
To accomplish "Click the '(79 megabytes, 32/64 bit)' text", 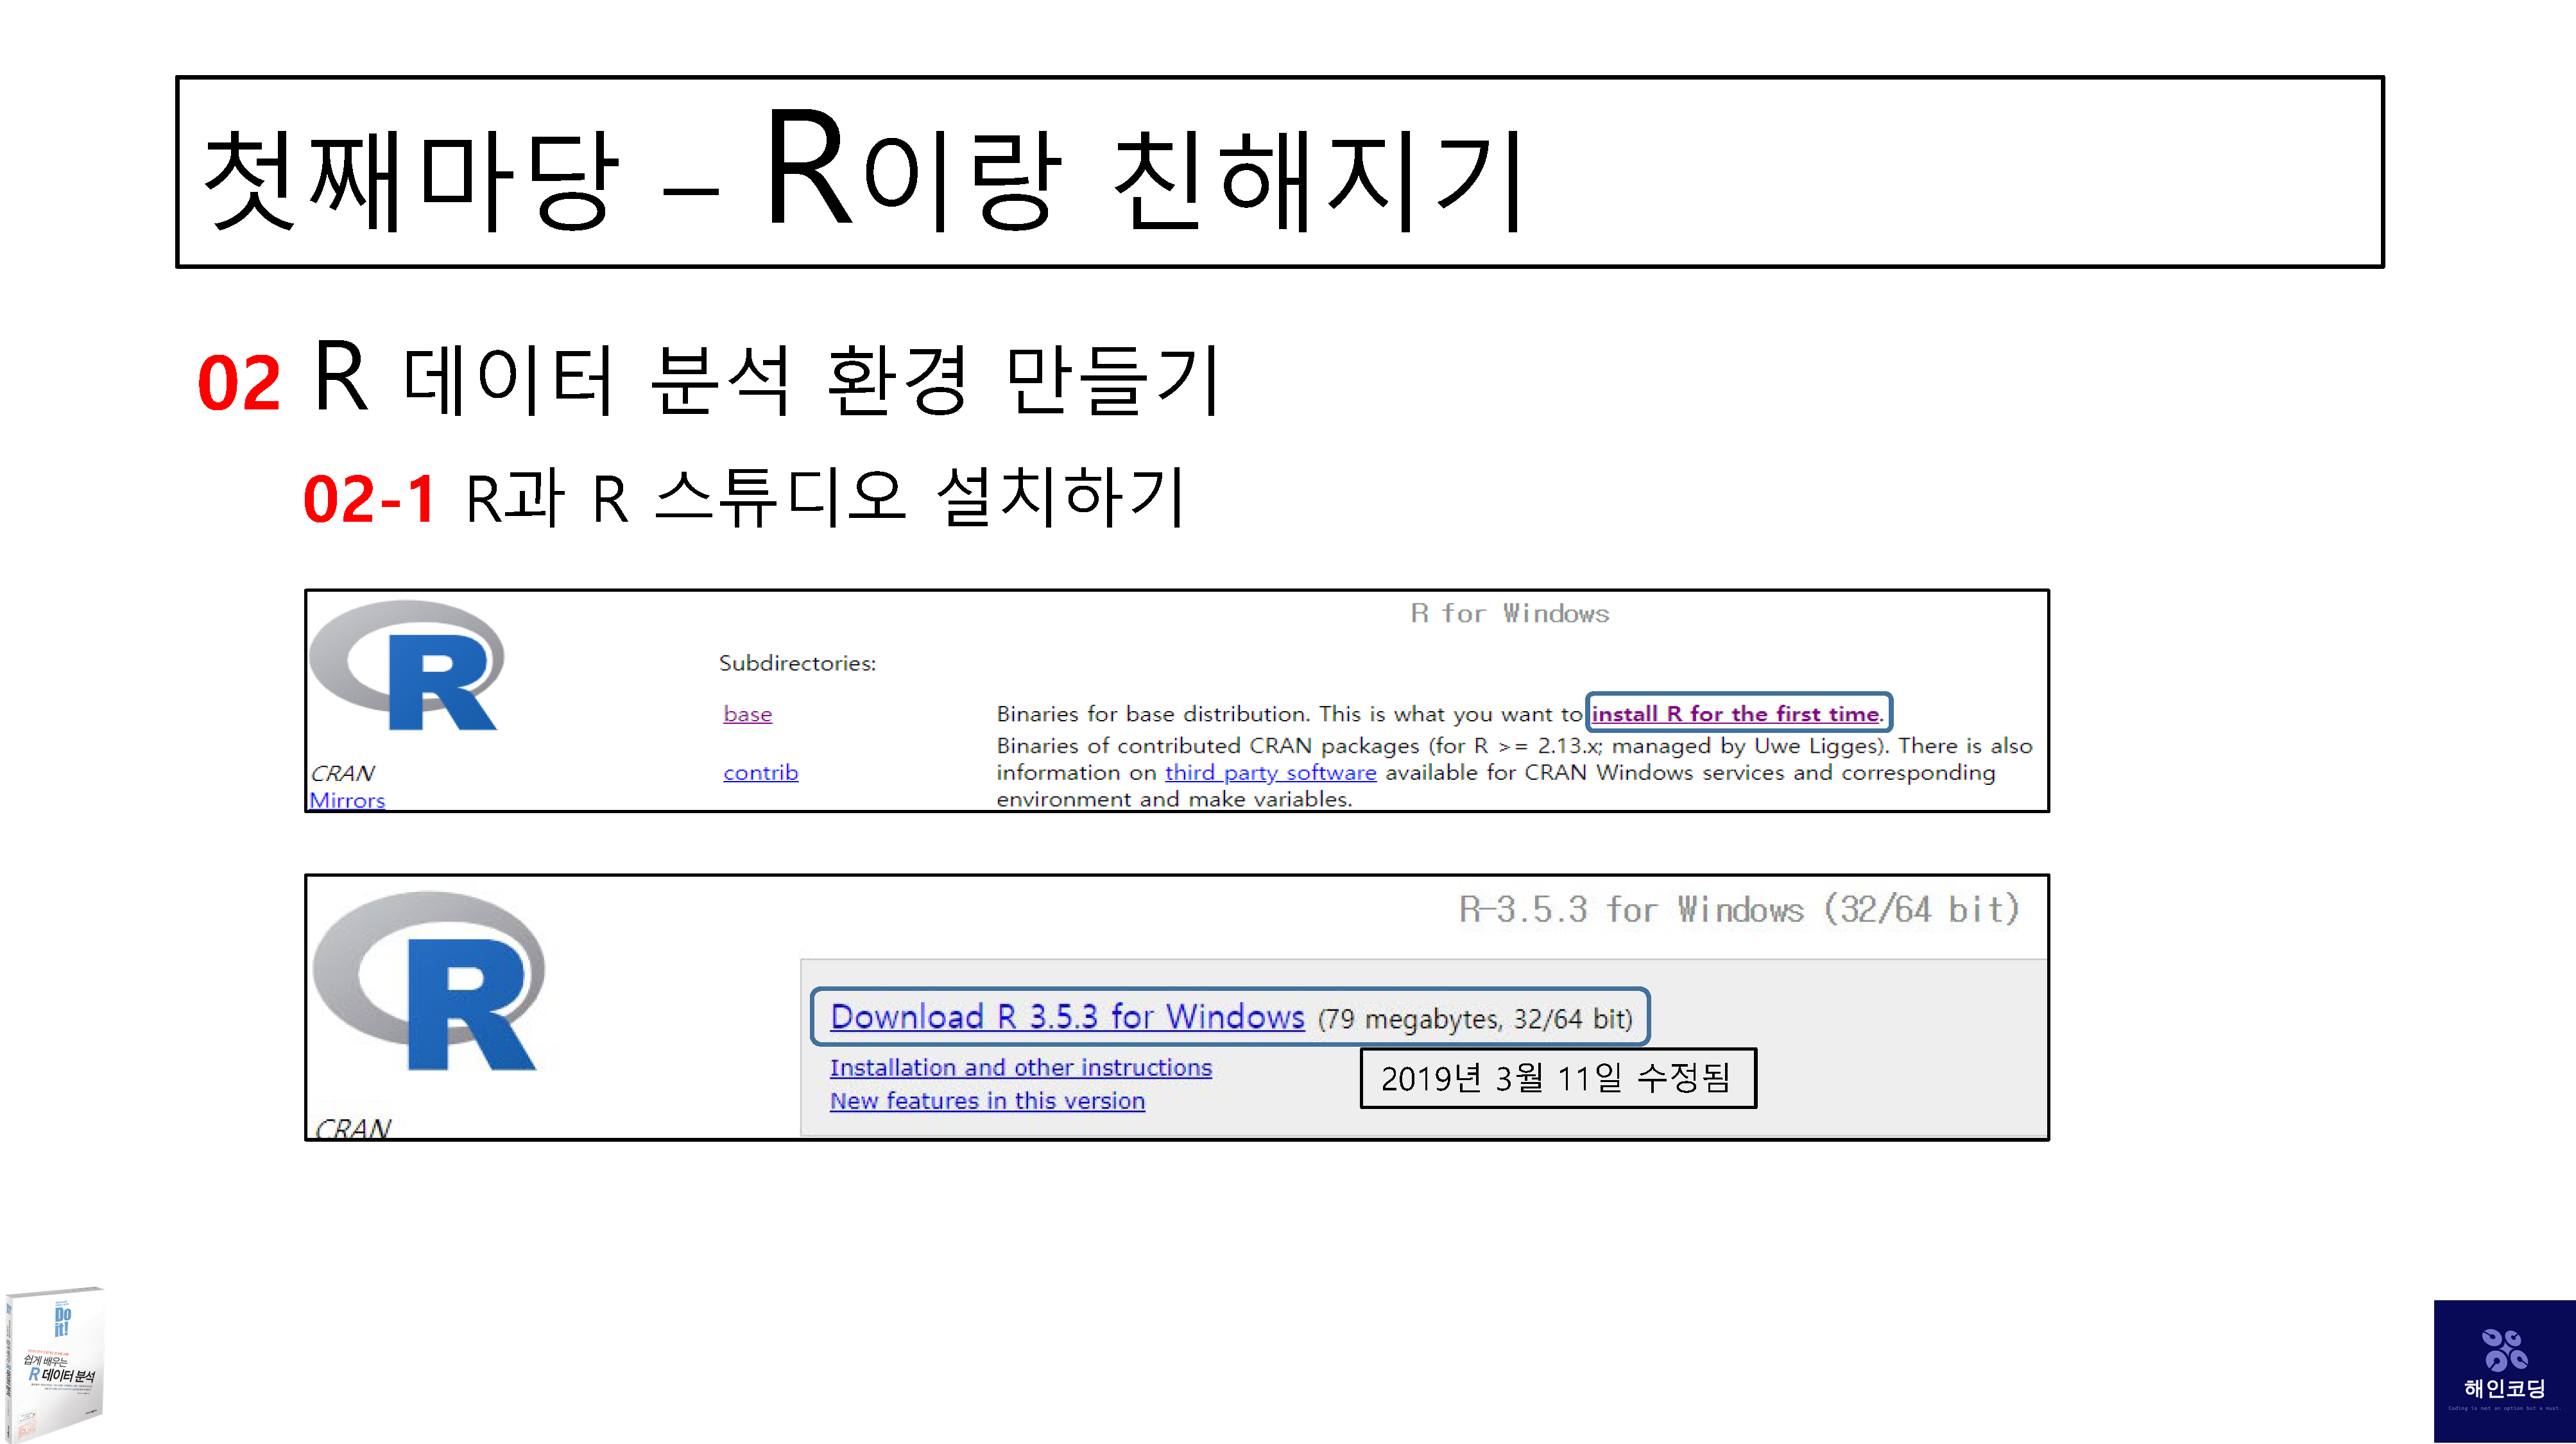I will pyautogui.click(x=1475, y=1019).
